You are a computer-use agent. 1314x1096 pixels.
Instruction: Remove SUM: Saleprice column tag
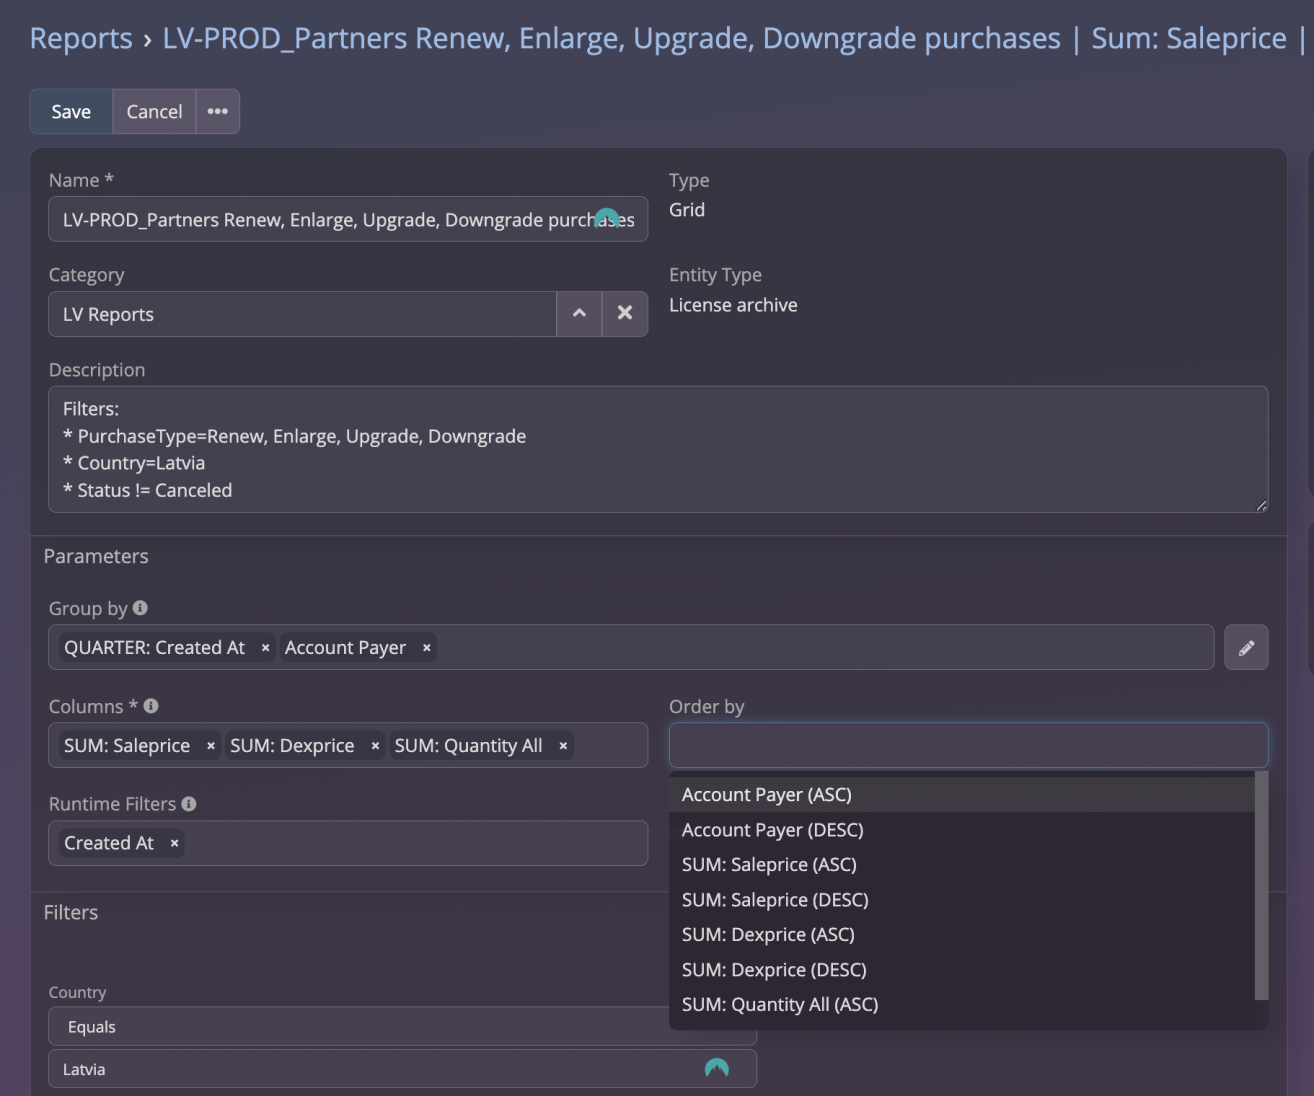coord(211,746)
